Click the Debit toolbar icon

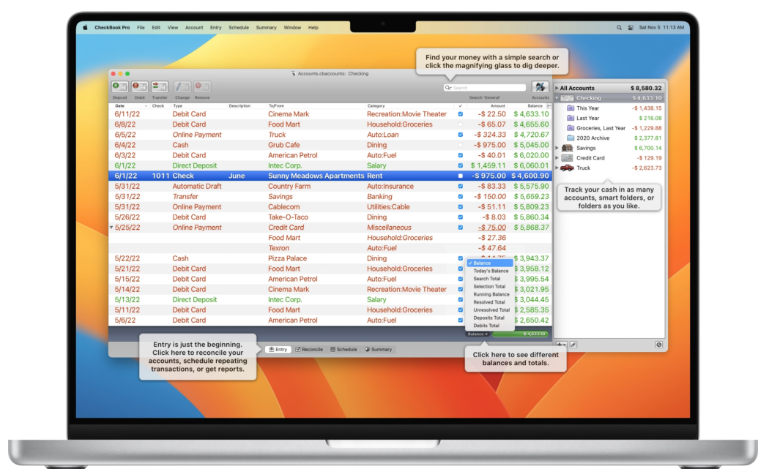click(x=139, y=88)
